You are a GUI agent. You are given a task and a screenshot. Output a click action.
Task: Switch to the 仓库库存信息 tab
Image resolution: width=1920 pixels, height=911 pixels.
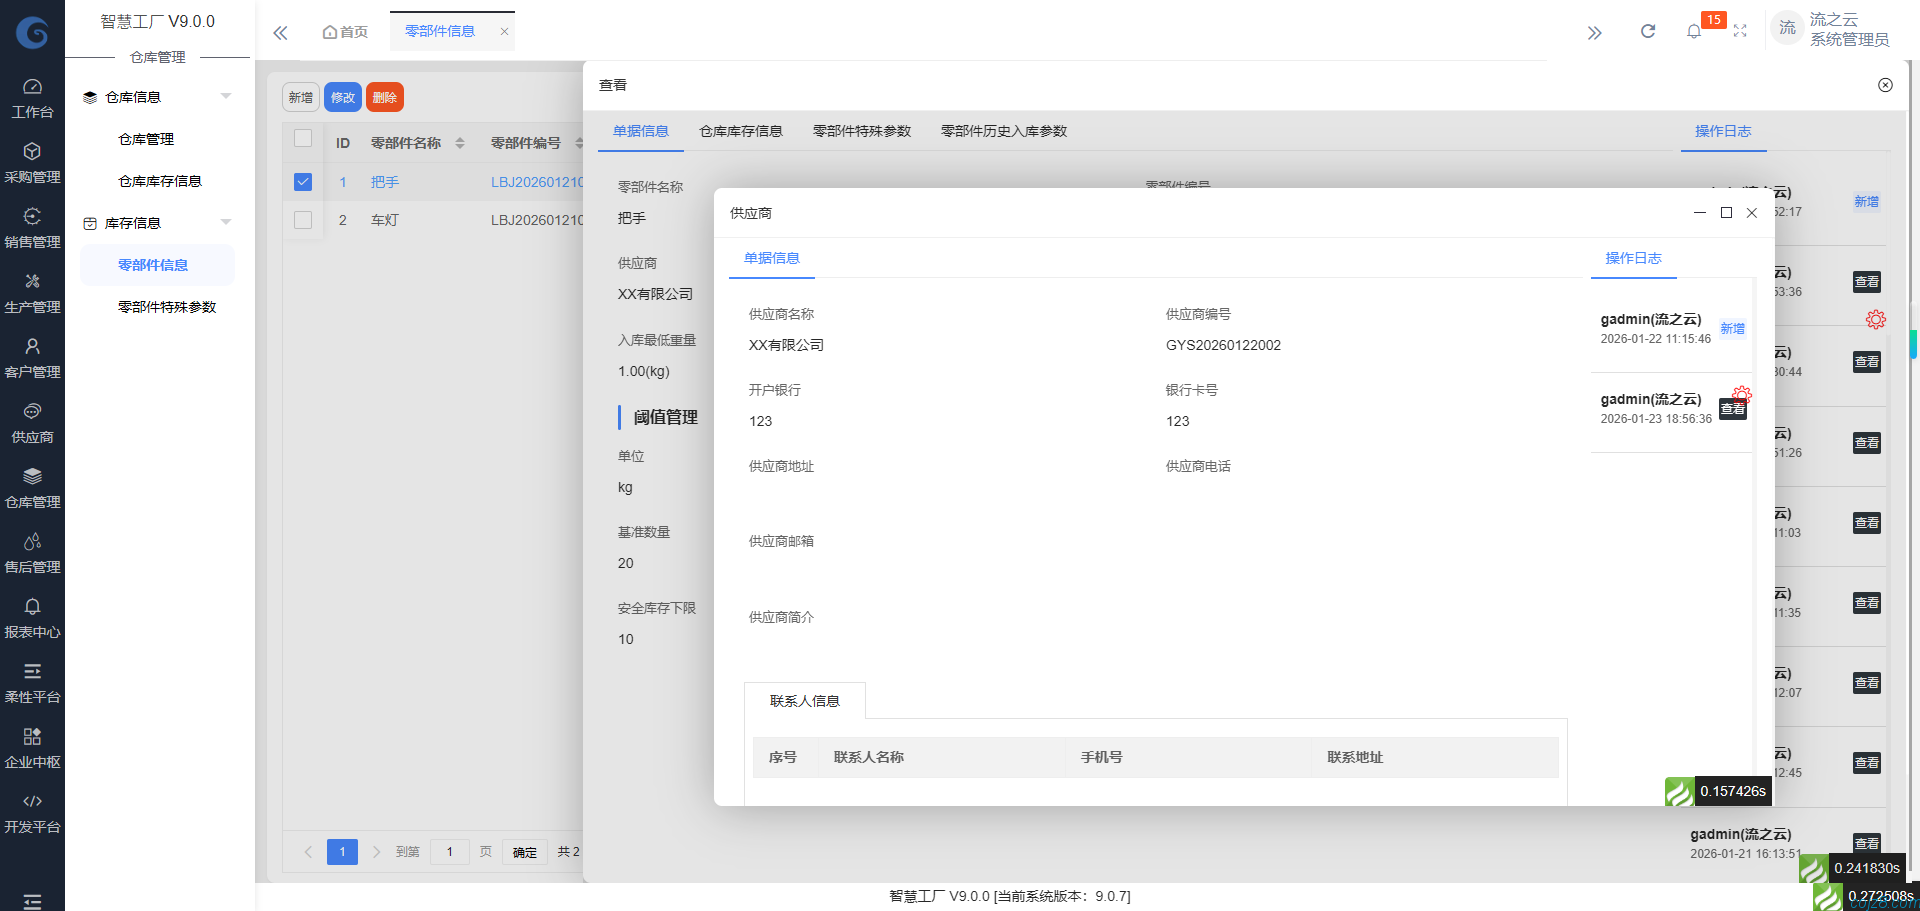pos(741,131)
